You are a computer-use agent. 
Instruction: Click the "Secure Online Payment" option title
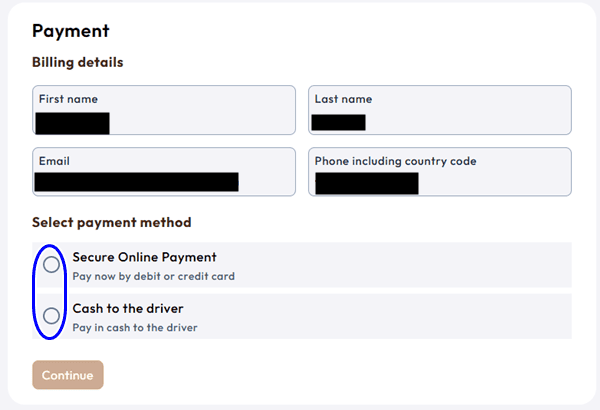point(144,257)
